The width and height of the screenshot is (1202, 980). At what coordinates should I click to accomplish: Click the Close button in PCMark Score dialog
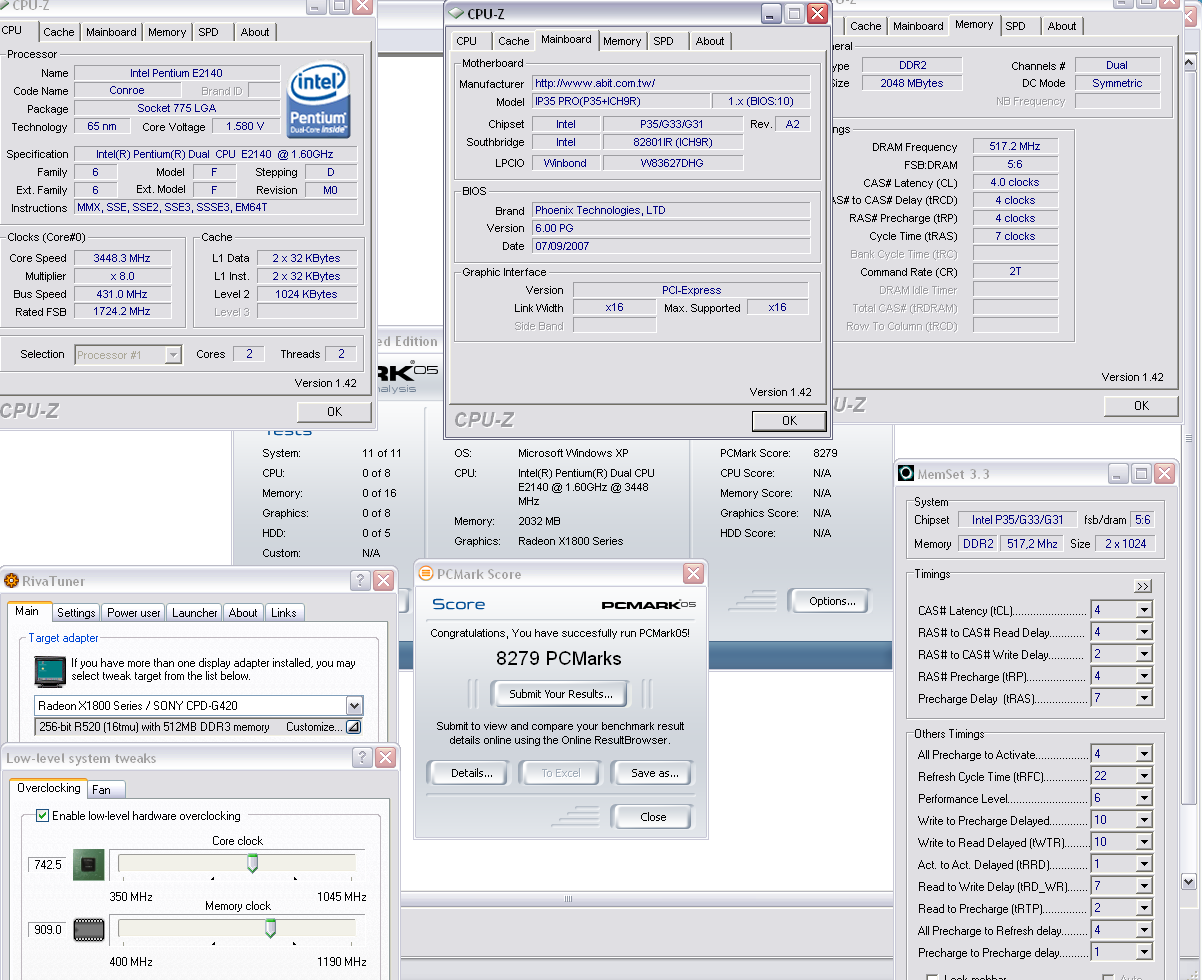pyautogui.click(x=653, y=817)
